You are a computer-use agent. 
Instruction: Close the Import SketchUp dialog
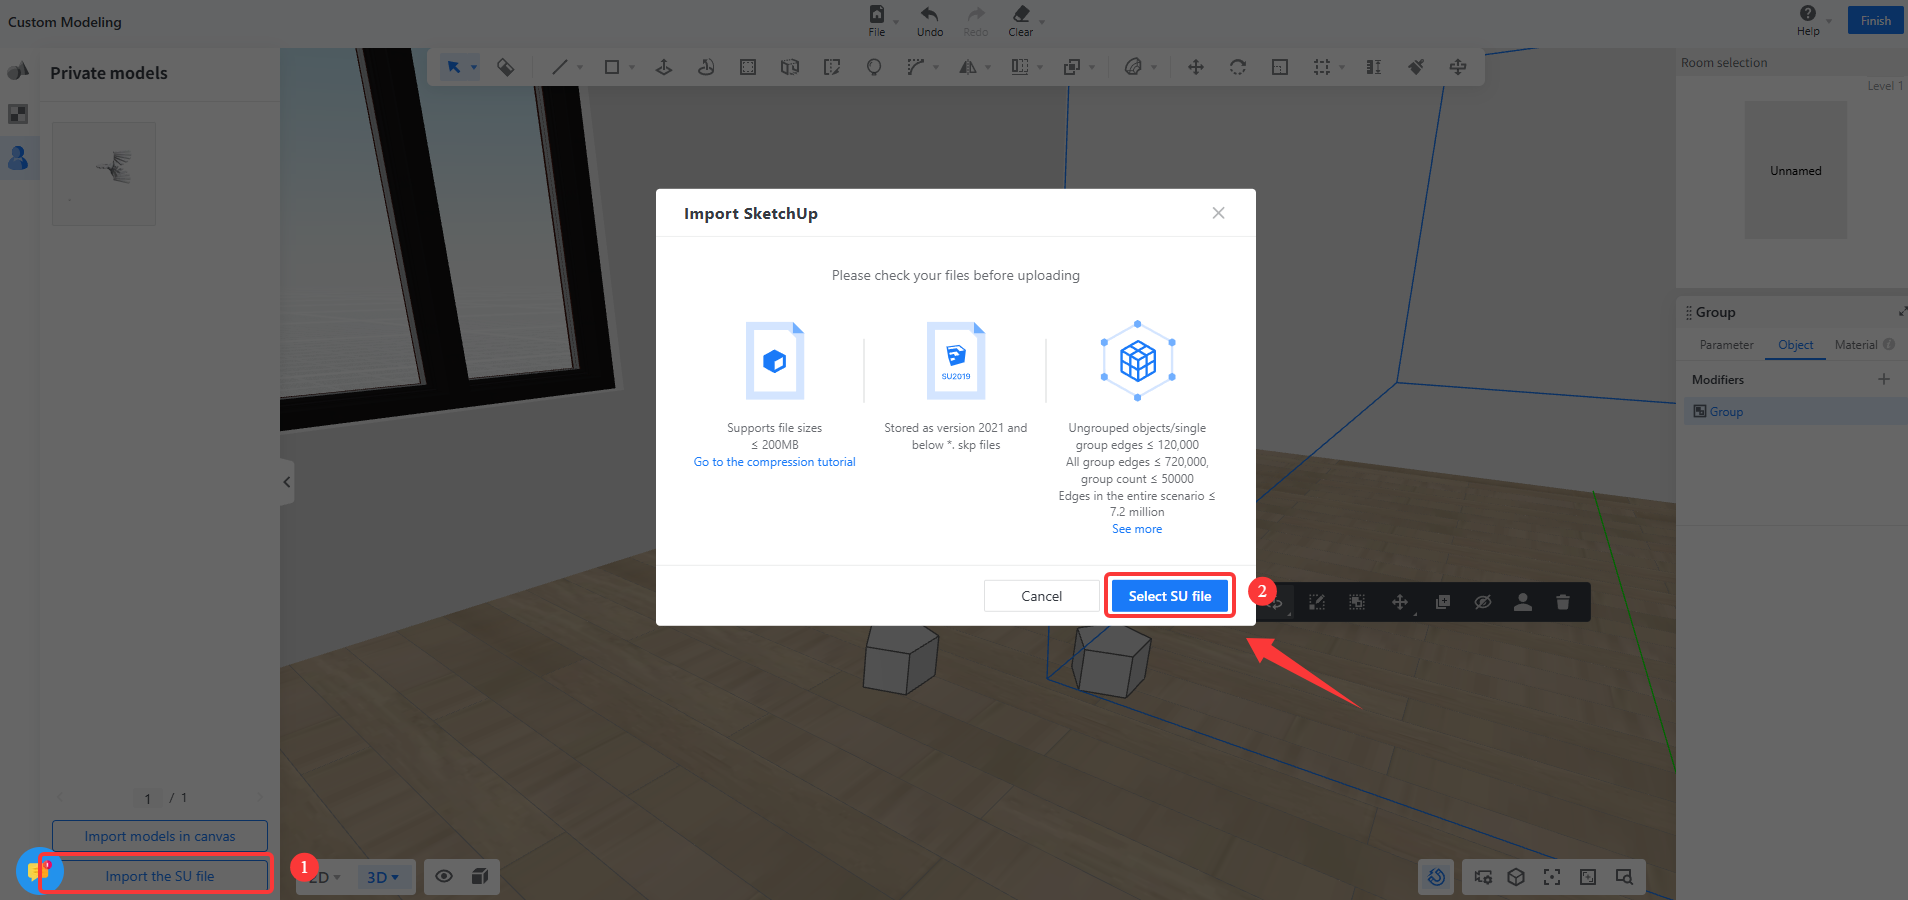pyautogui.click(x=1218, y=213)
